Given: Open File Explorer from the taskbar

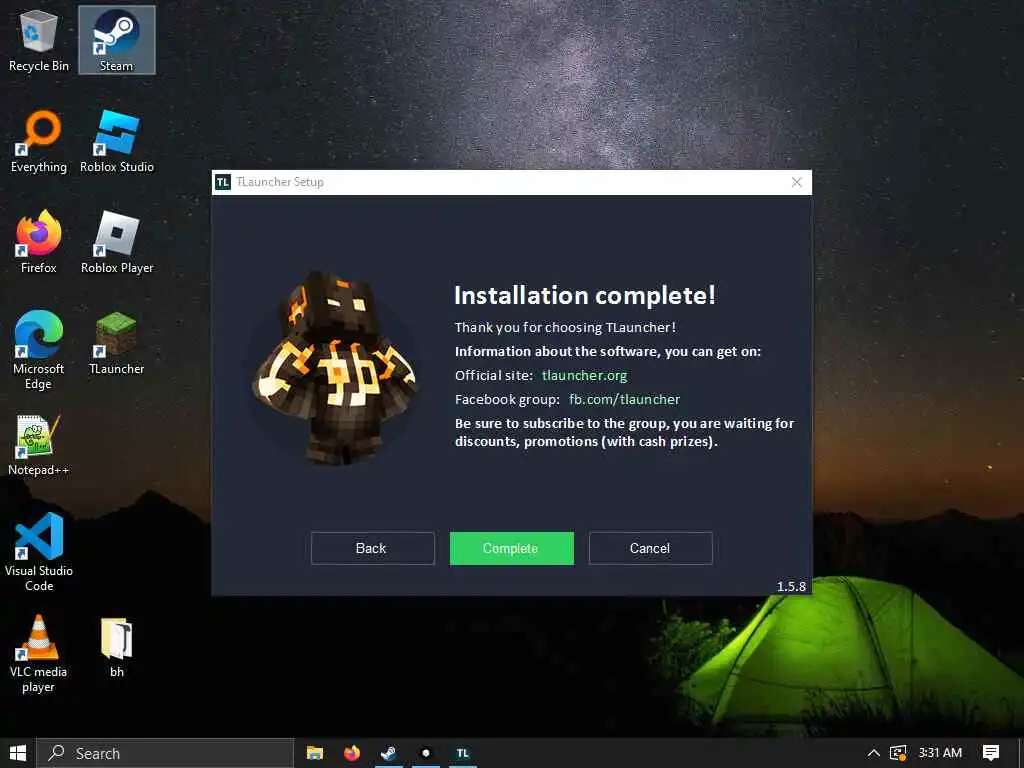Looking at the screenshot, I should pos(315,753).
